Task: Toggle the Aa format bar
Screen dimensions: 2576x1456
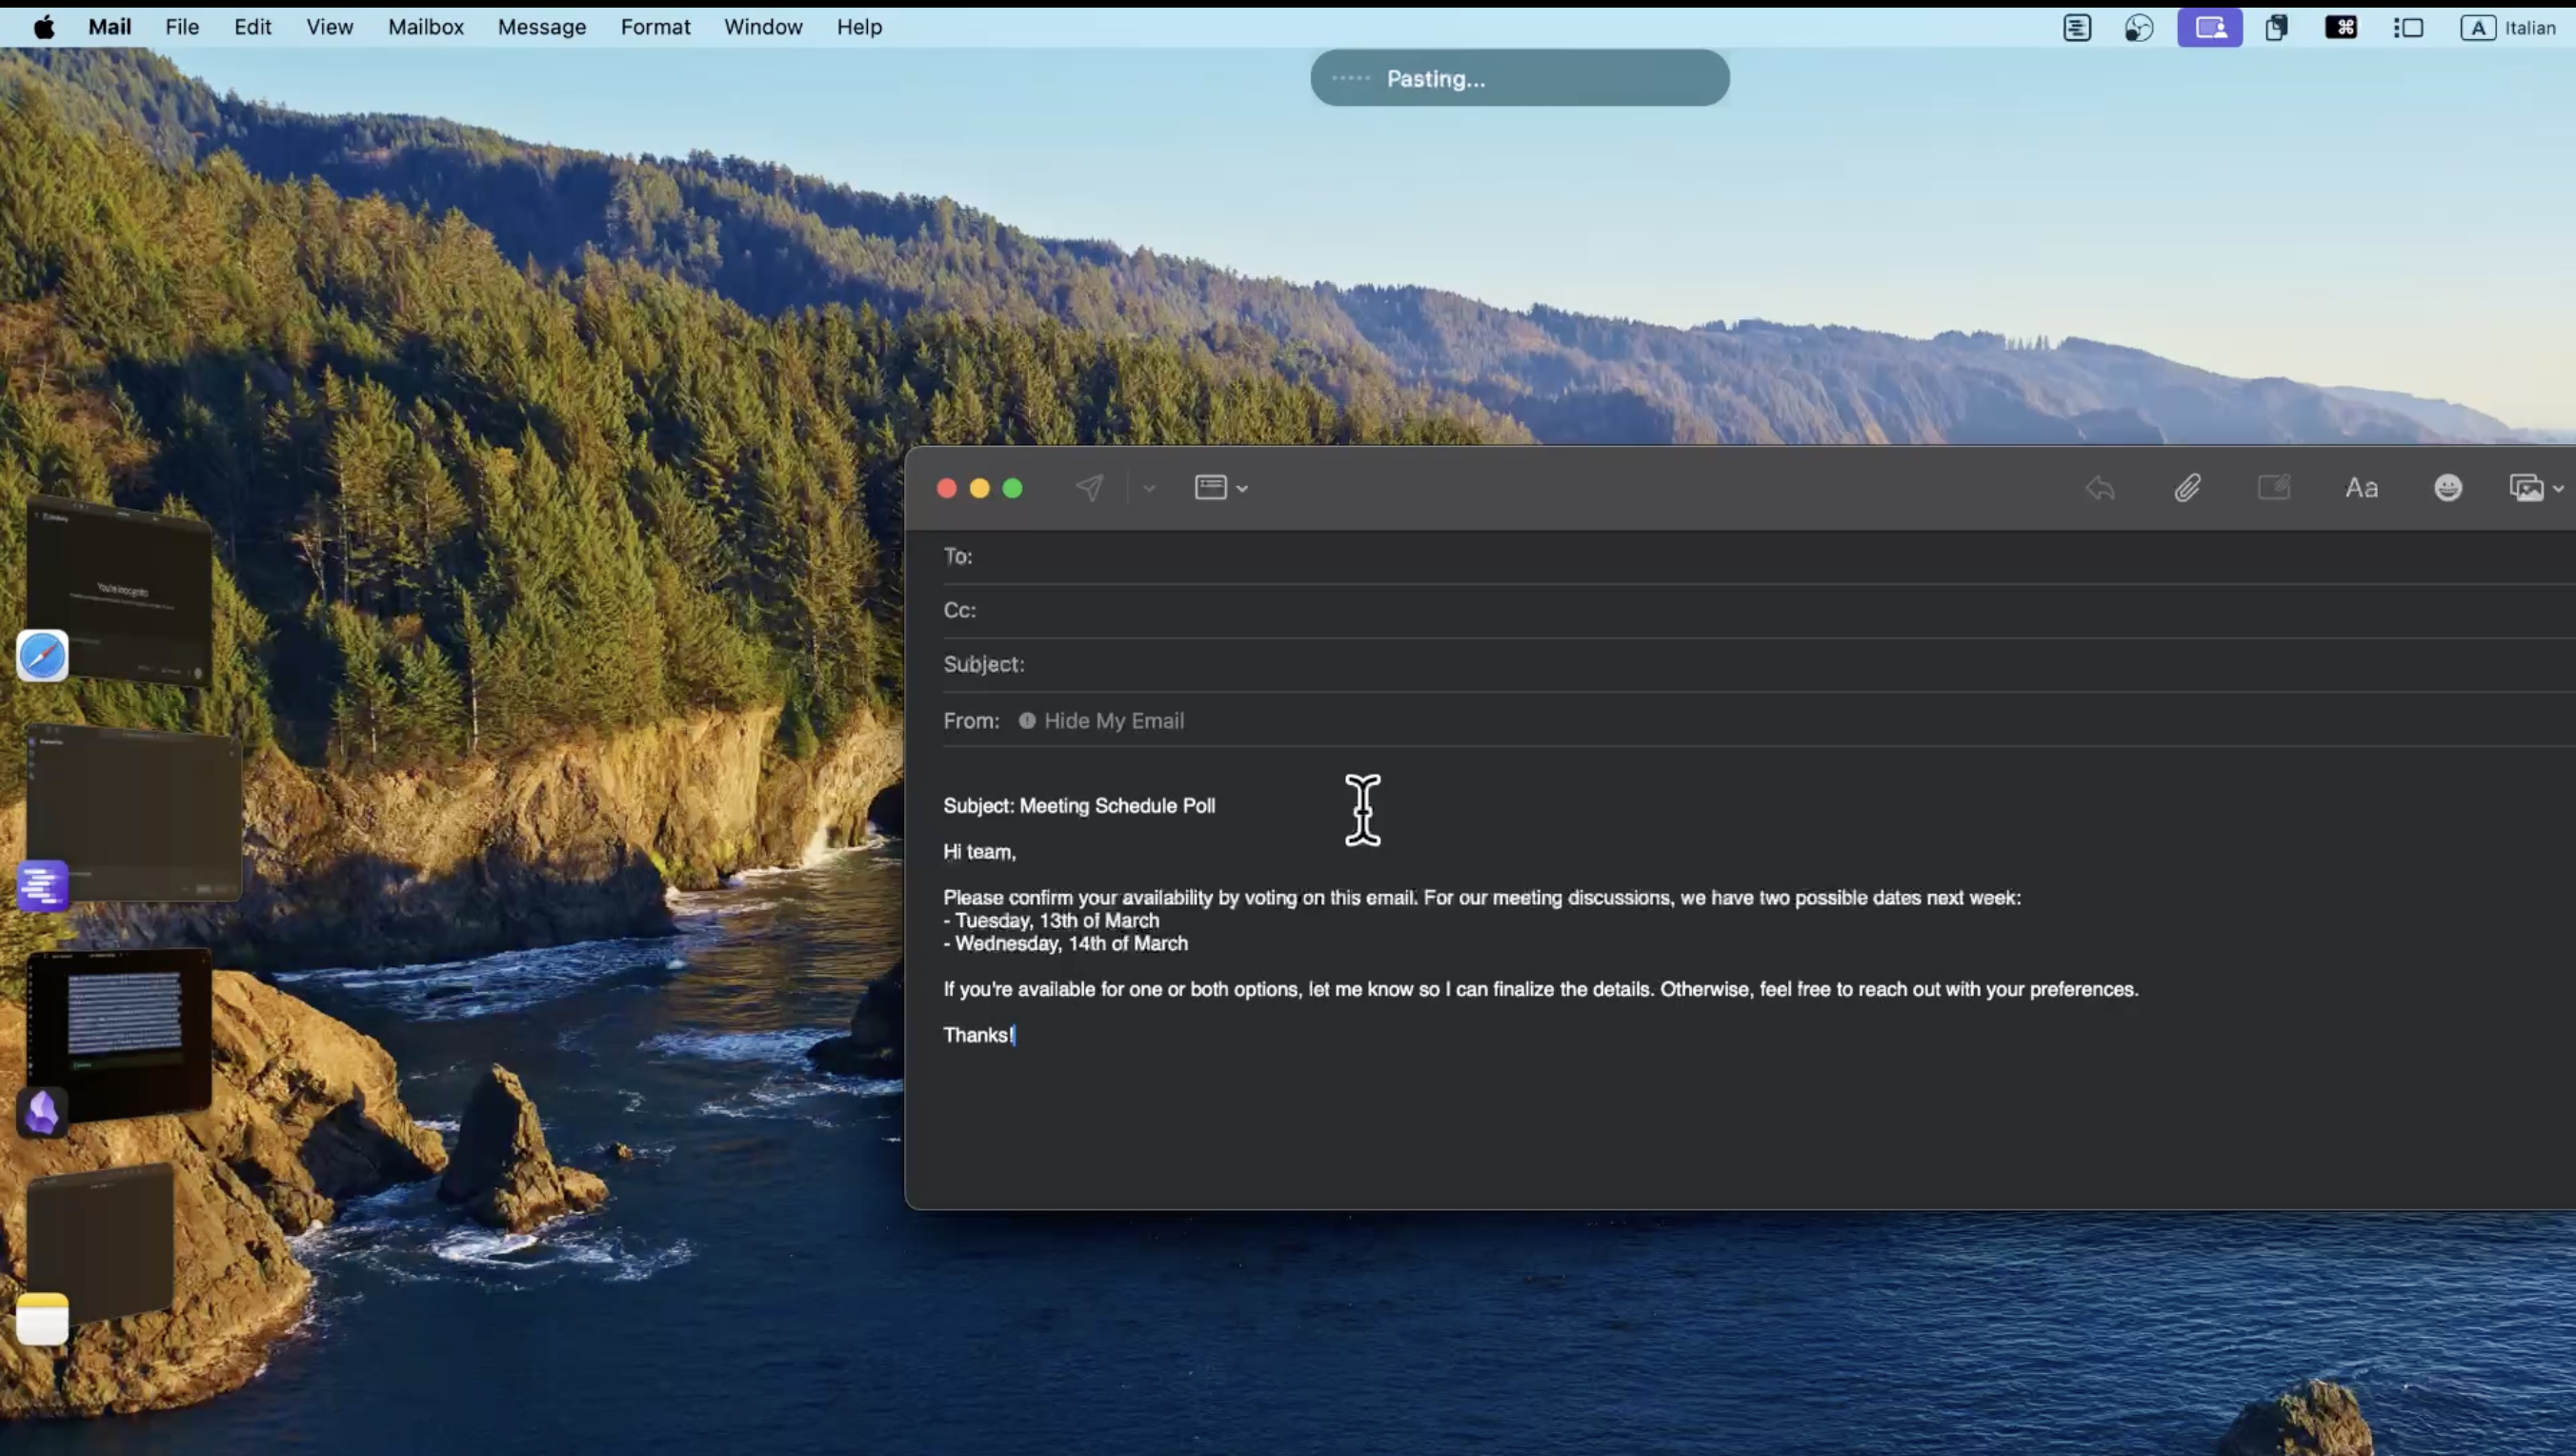Action: [2361, 488]
